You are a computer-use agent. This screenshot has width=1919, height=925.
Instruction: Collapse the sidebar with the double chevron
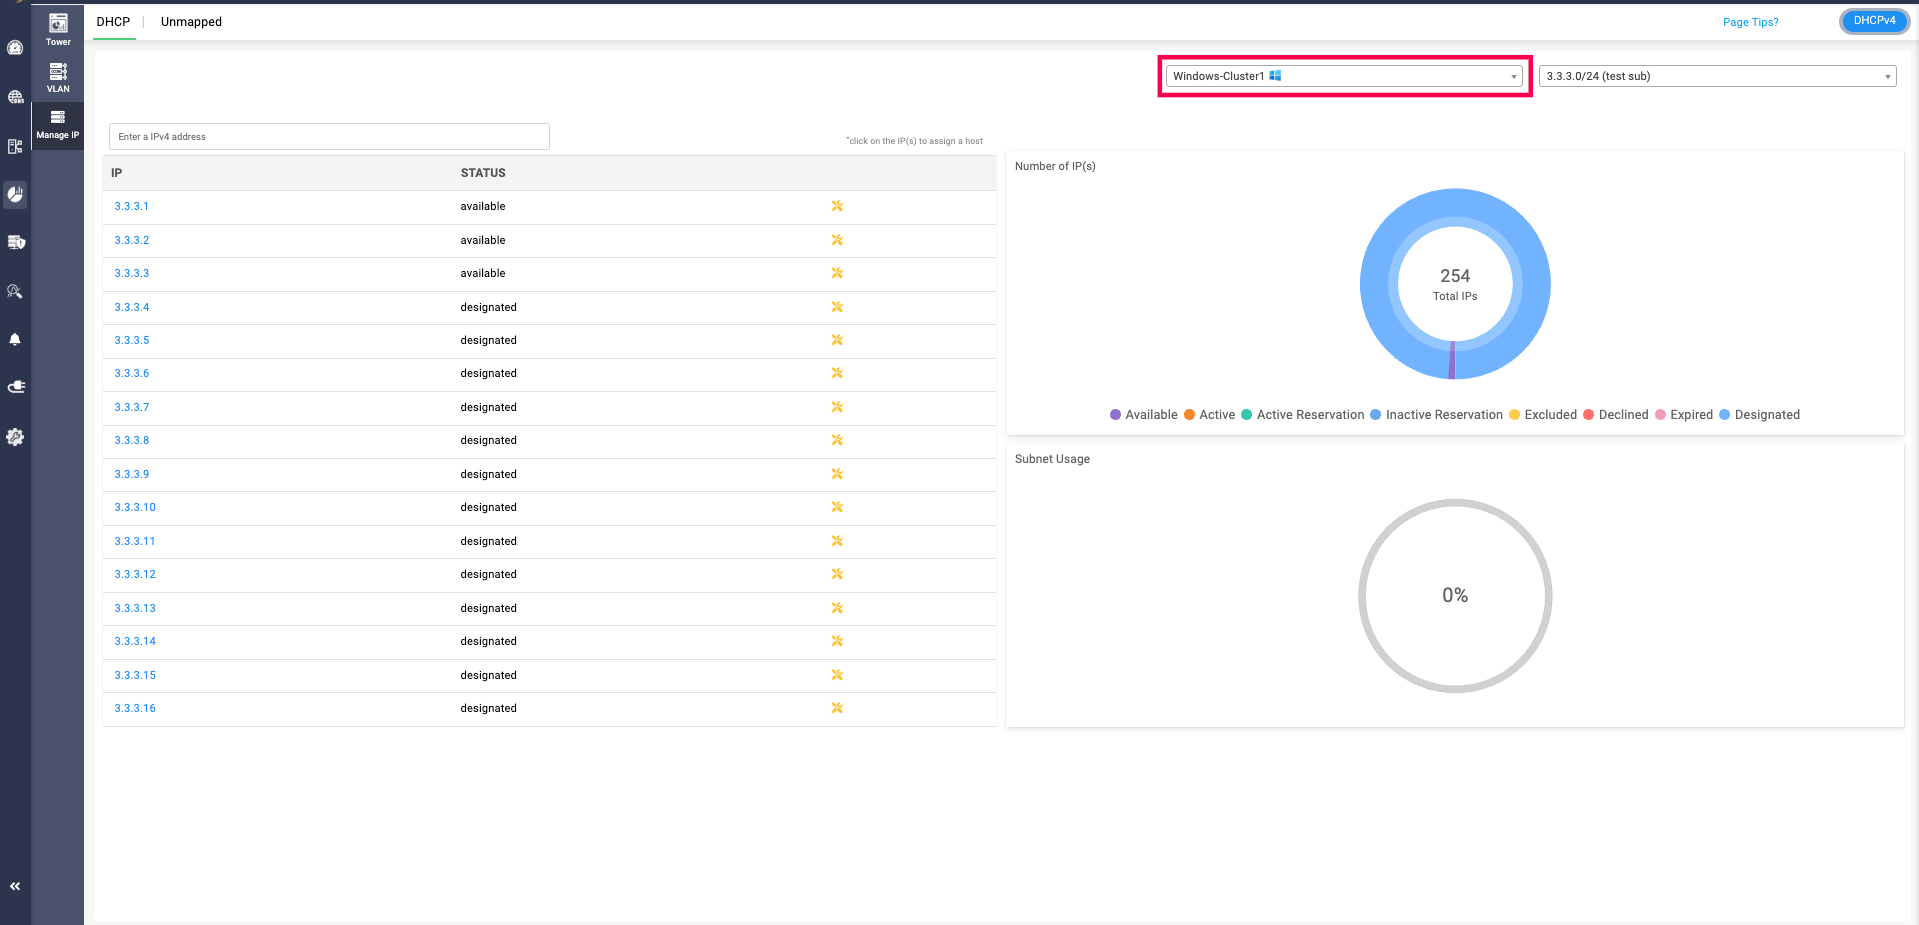pos(15,886)
